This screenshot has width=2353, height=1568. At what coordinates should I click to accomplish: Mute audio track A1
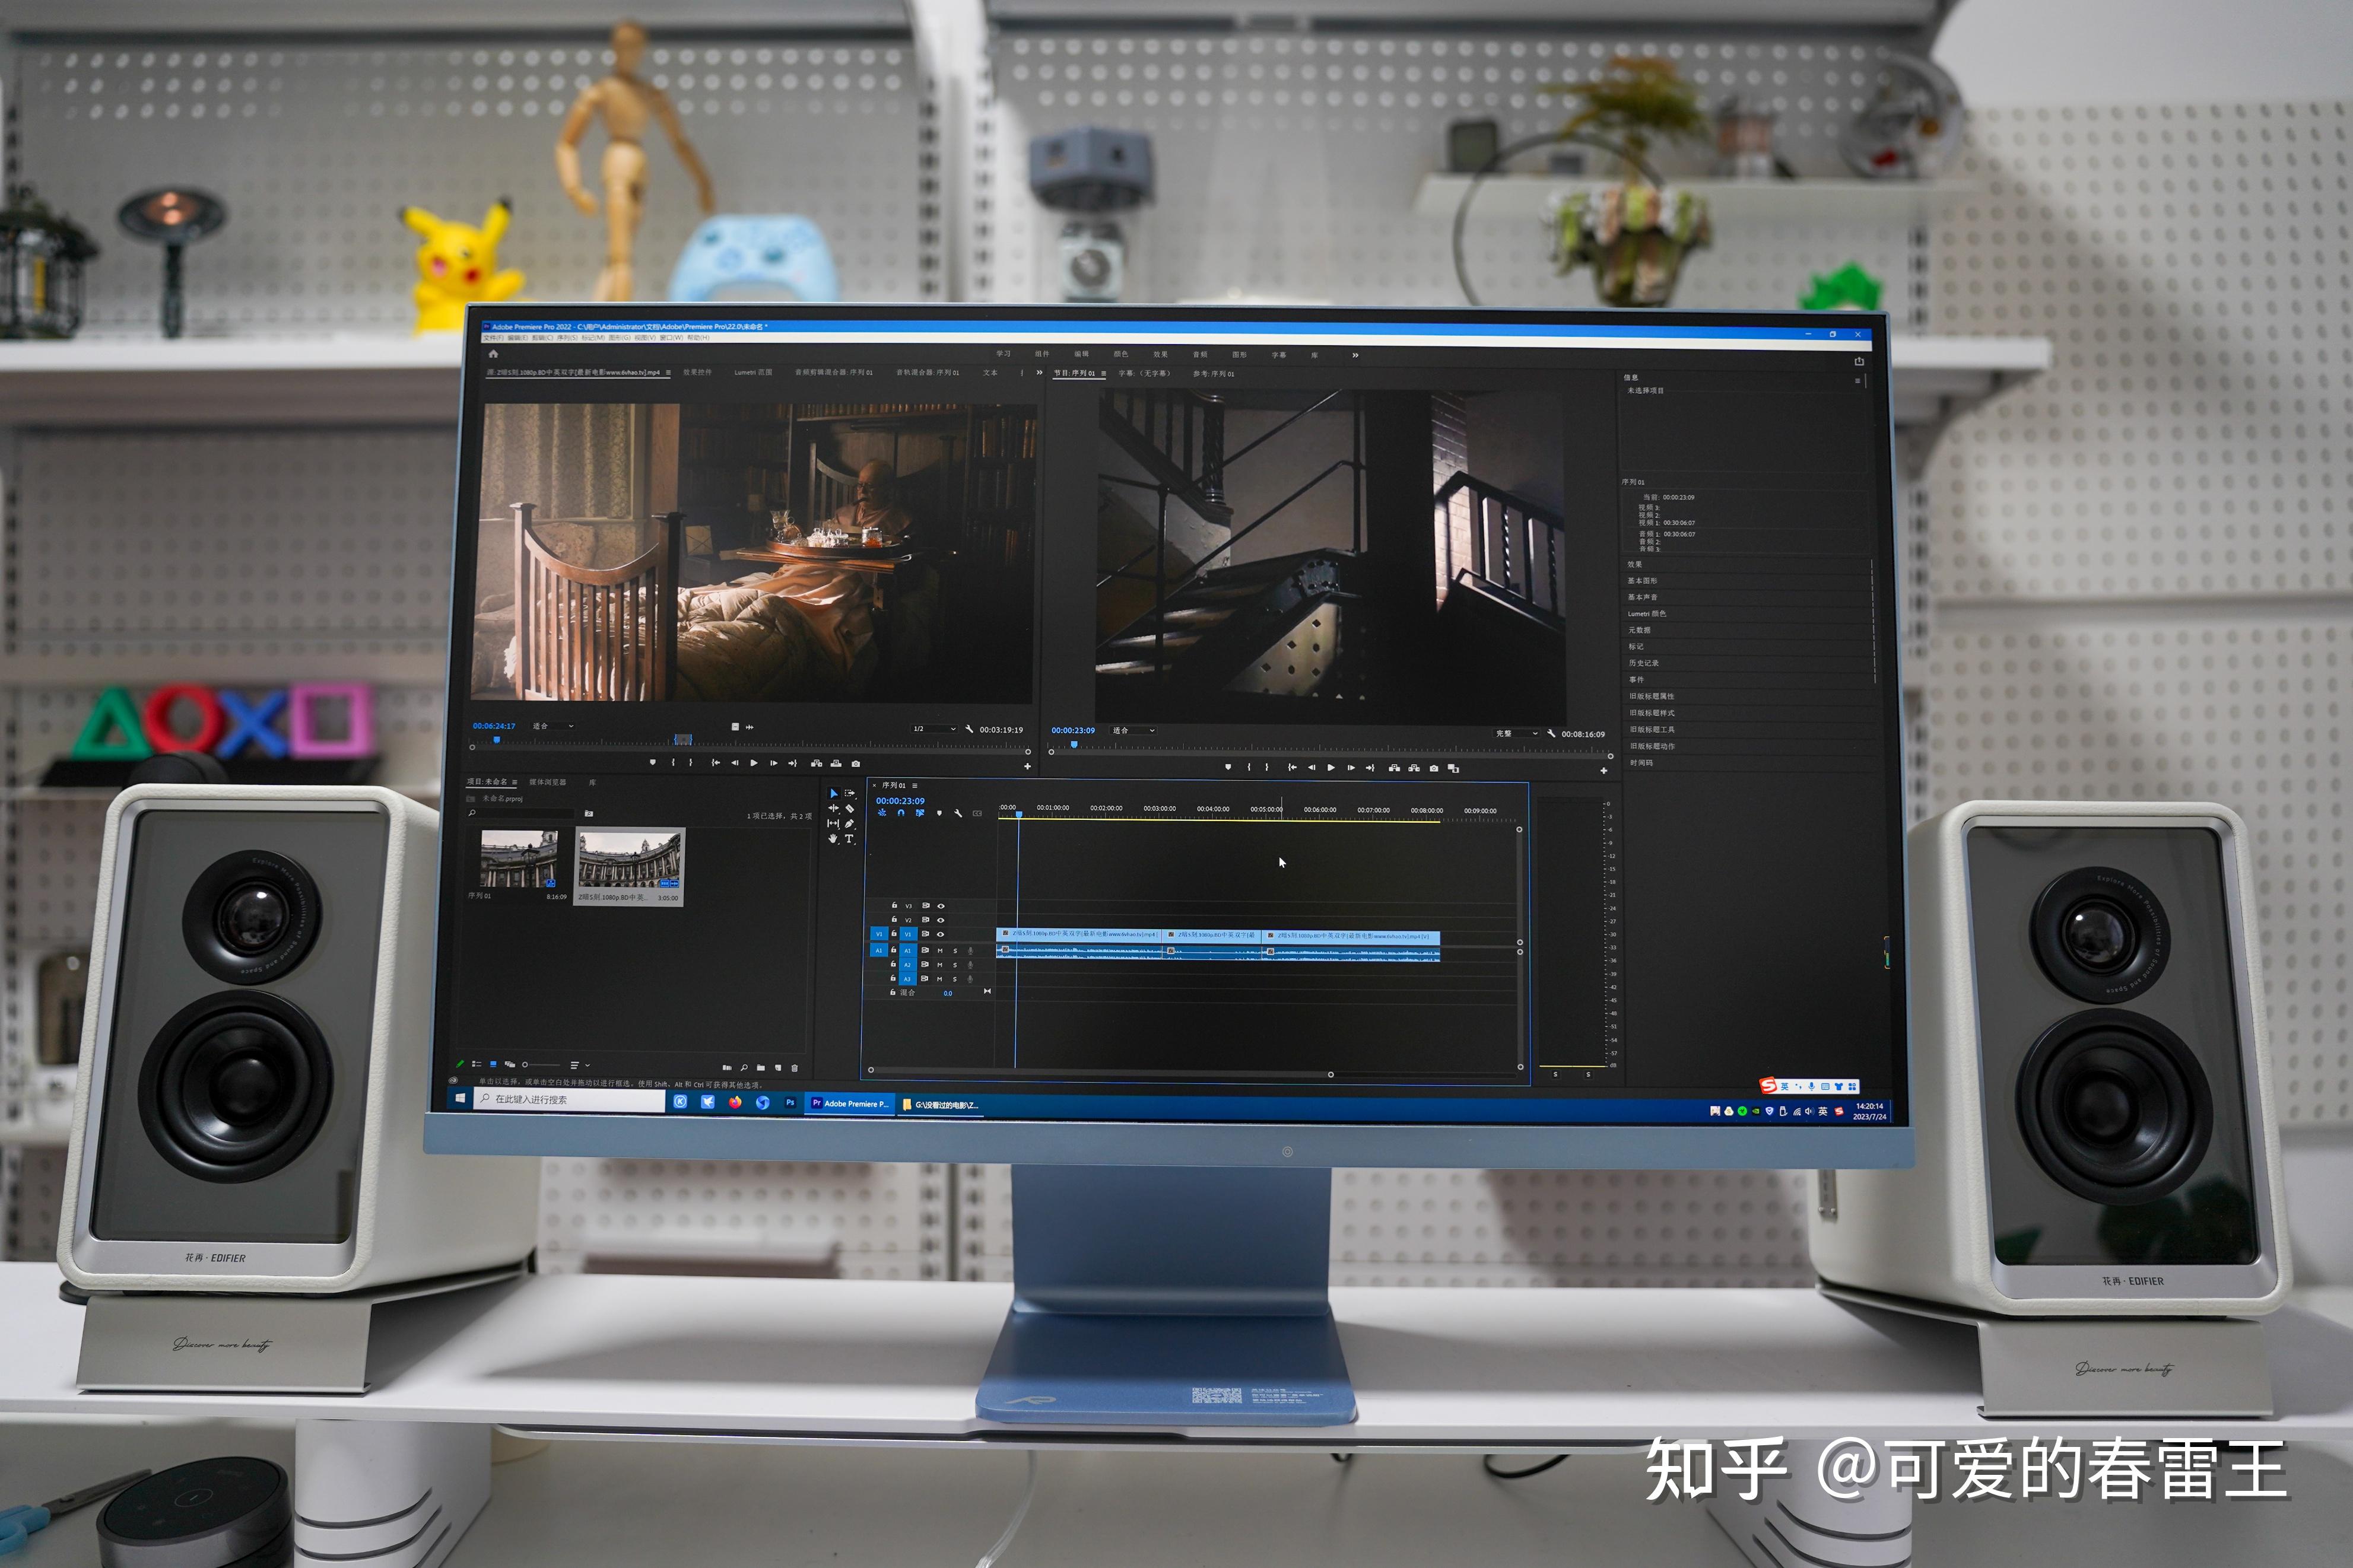pos(940,950)
